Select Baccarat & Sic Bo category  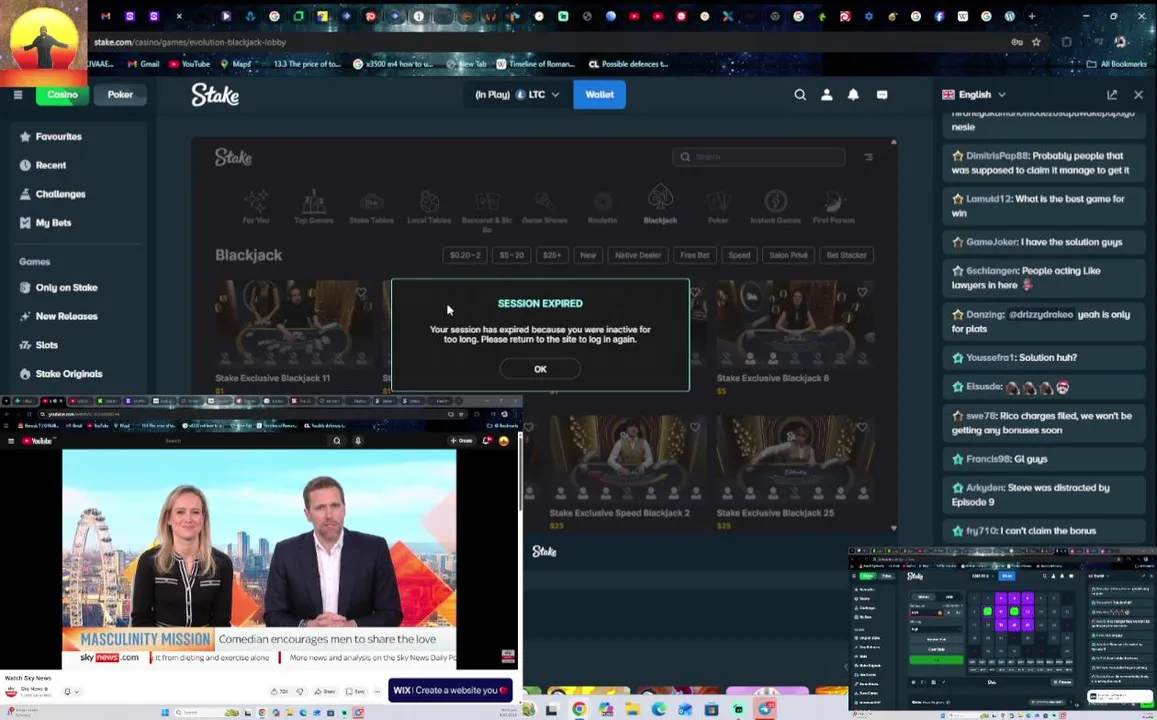487,210
